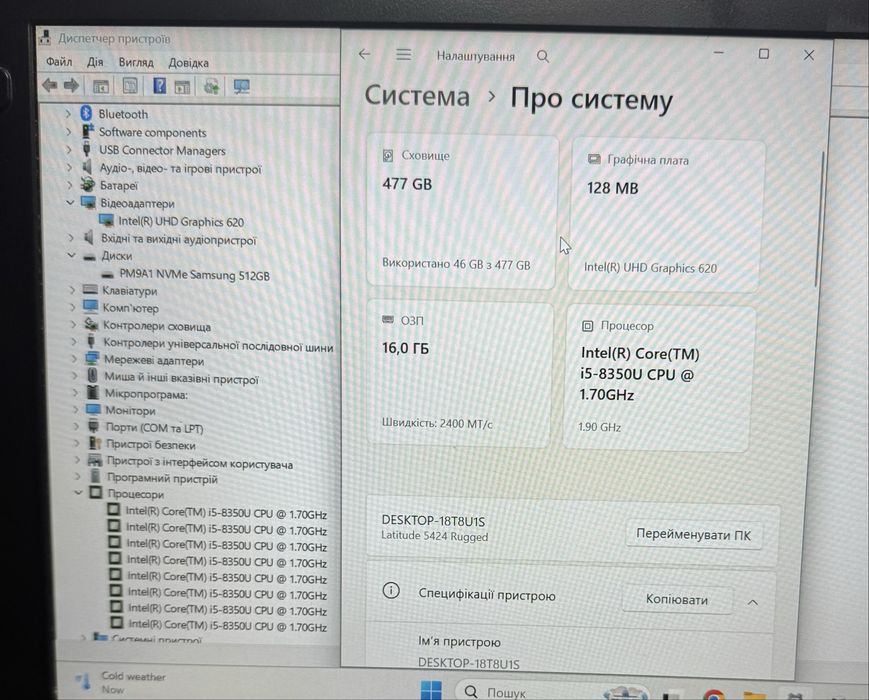This screenshot has height=700, width=869.
Task: Click the Windows Start button on taskbar
Action: [x=431, y=689]
